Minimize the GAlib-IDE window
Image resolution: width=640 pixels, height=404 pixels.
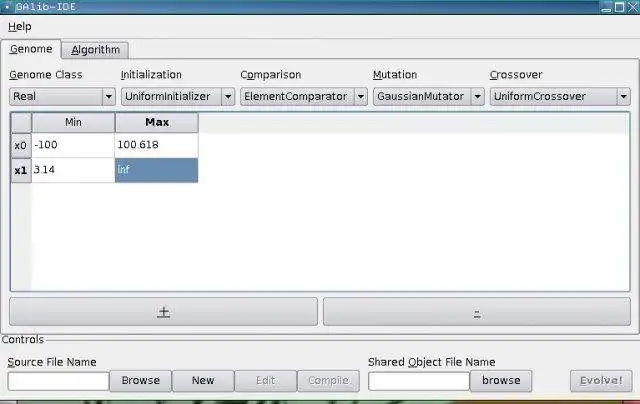pyautogui.click(x=607, y=7)
